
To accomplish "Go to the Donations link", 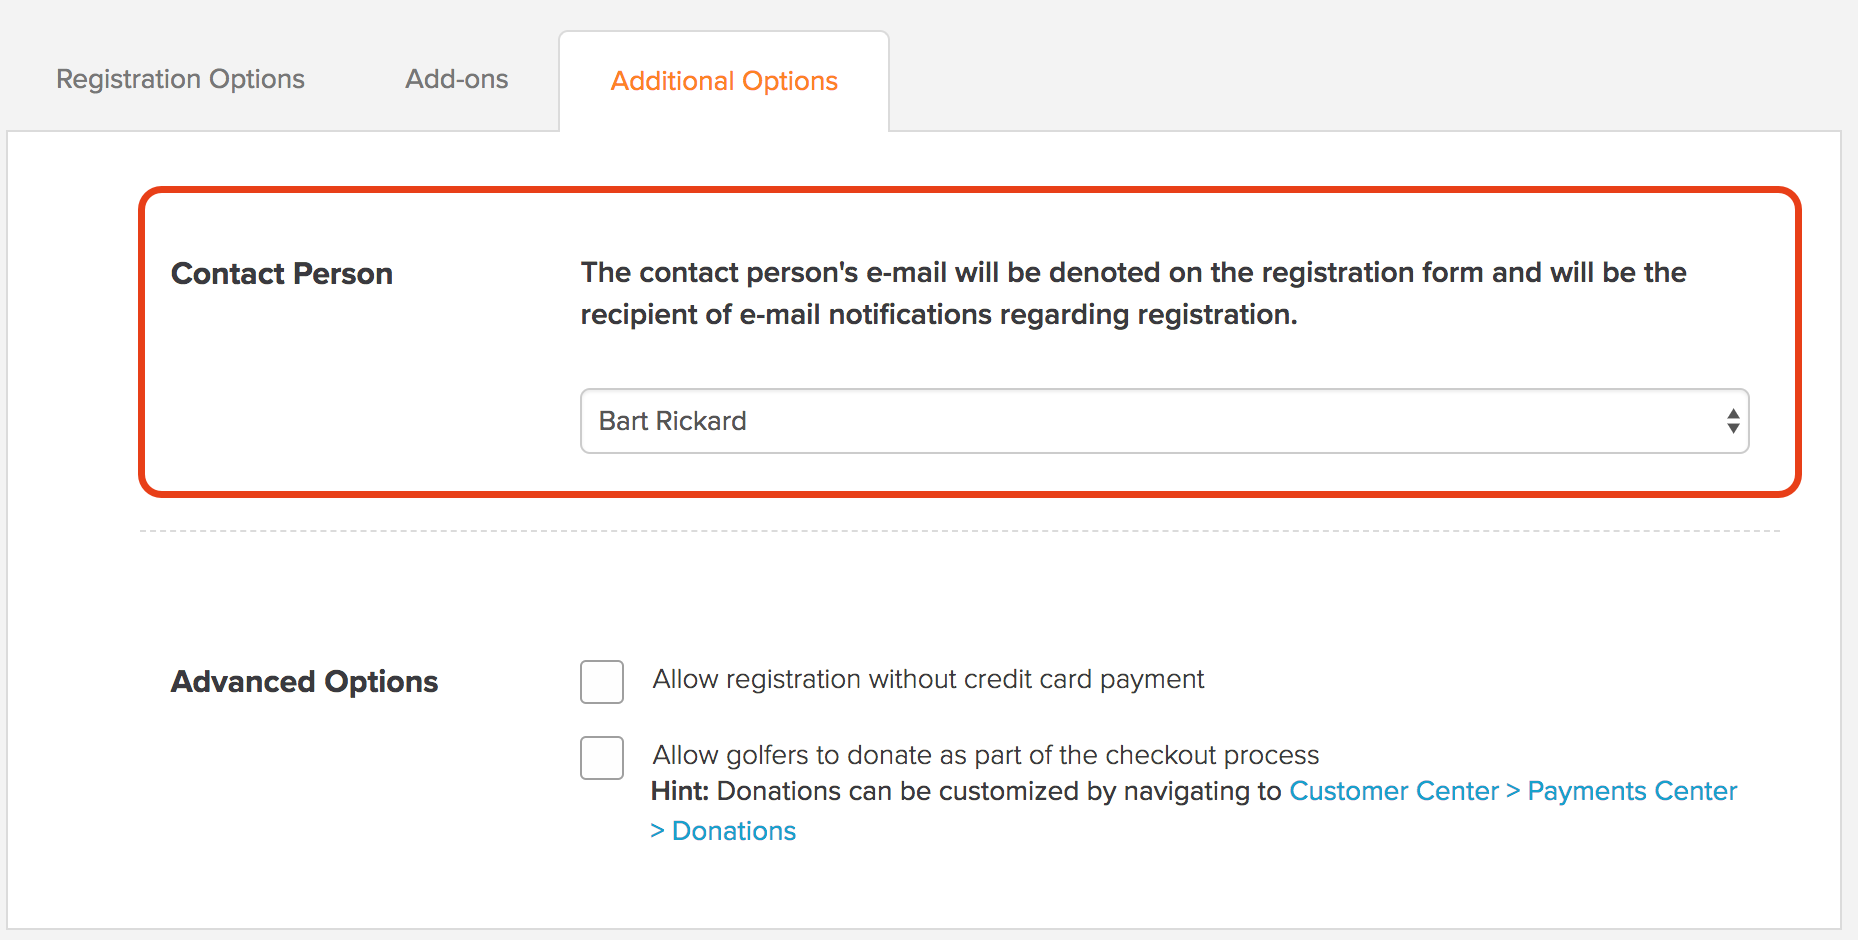I will (x=734, y=831).
